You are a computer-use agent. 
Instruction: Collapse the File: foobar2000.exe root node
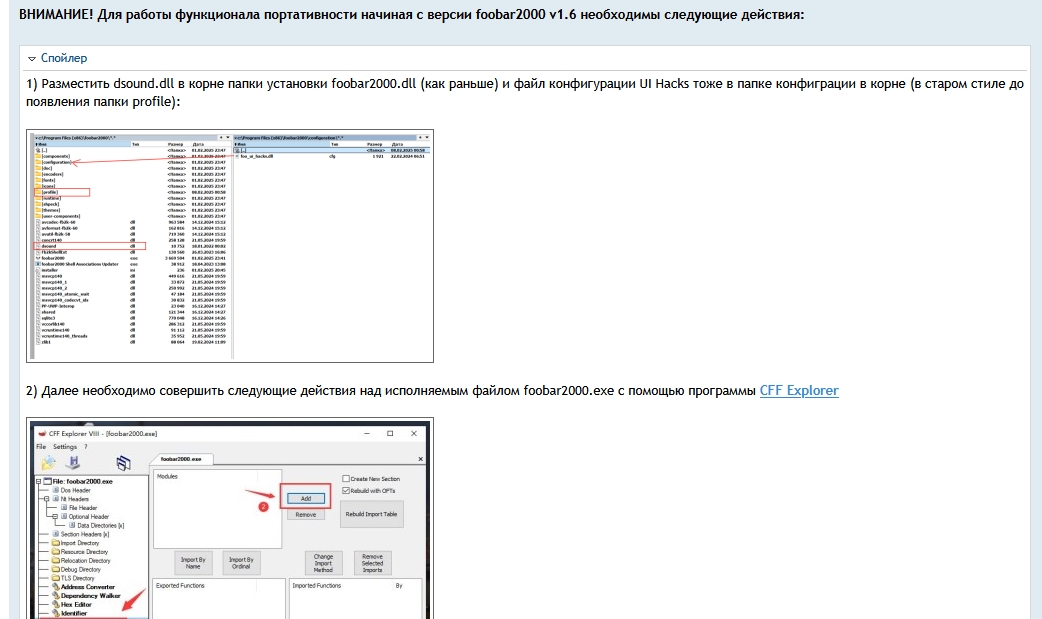tap(39, 481)
